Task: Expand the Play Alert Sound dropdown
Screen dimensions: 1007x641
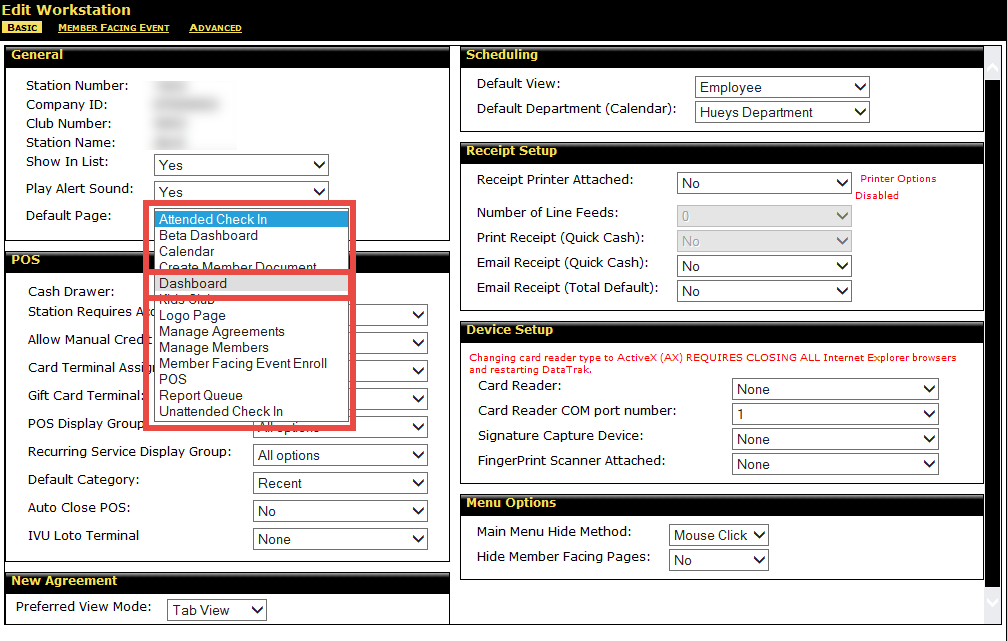Action: point(241,192)
